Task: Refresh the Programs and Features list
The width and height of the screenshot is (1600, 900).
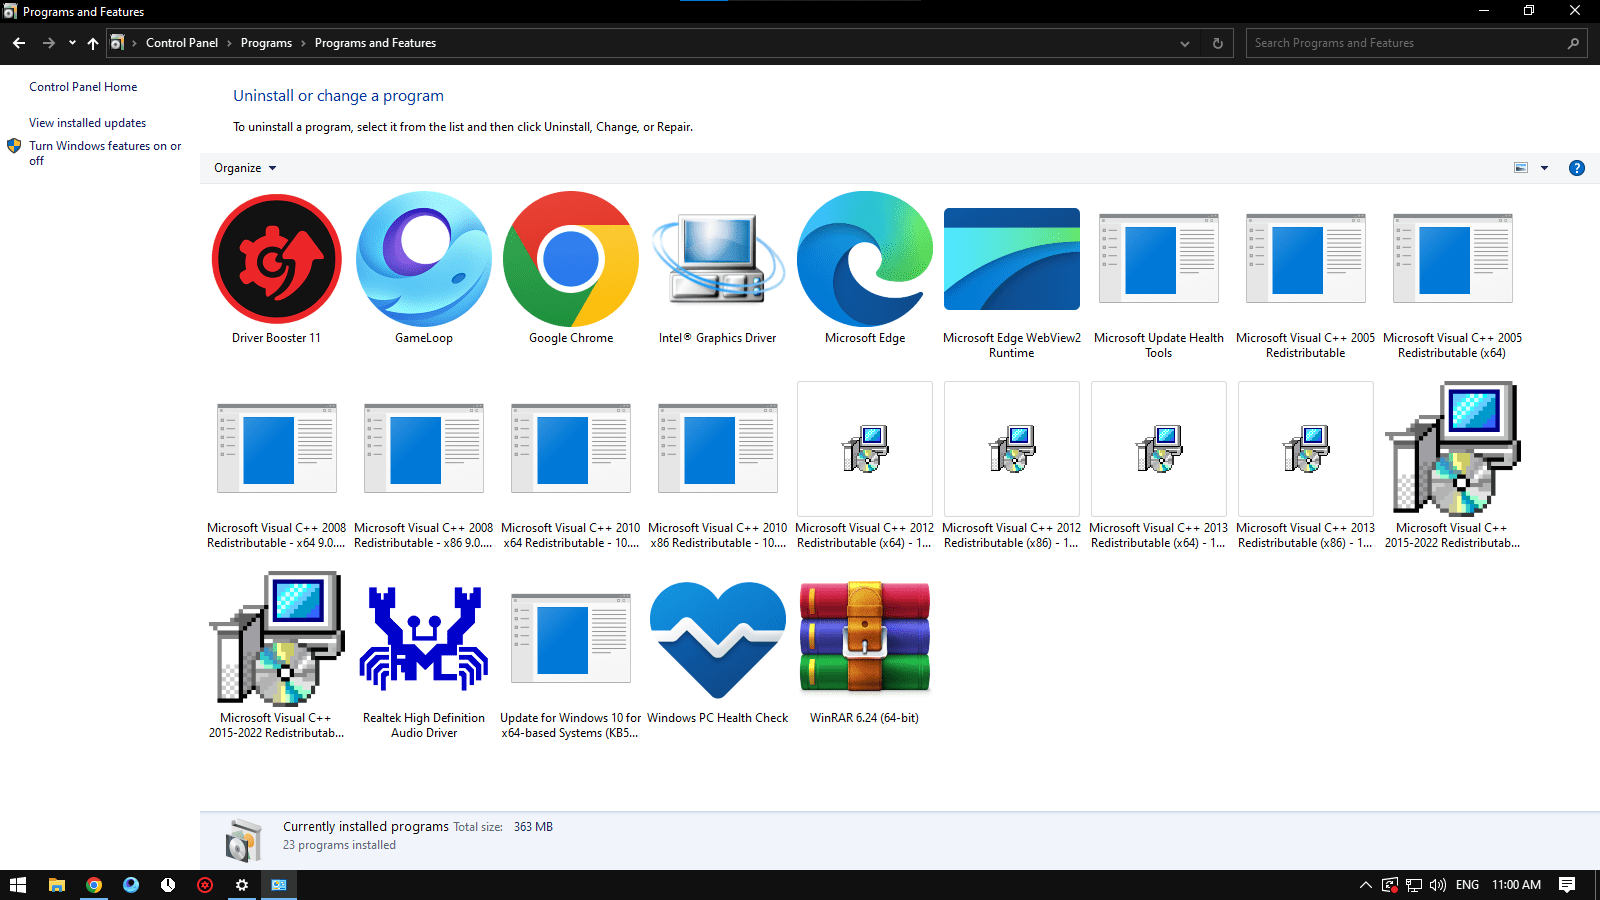Action: tap(1217, 43)
